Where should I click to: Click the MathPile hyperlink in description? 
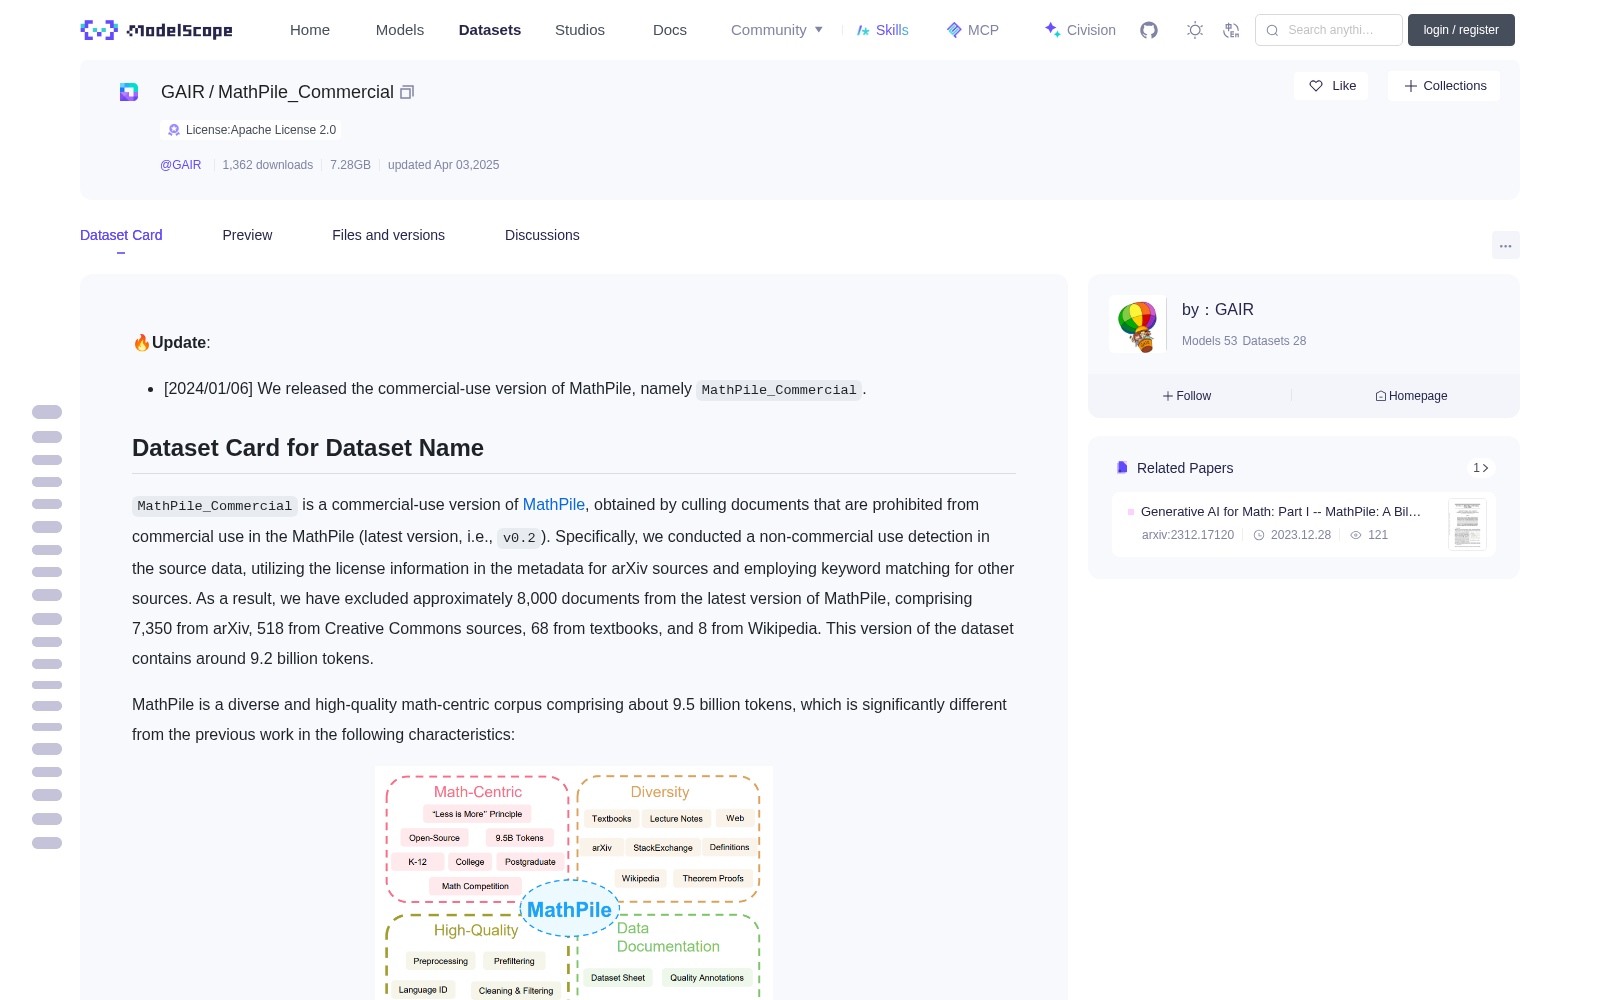click(554, 505)
